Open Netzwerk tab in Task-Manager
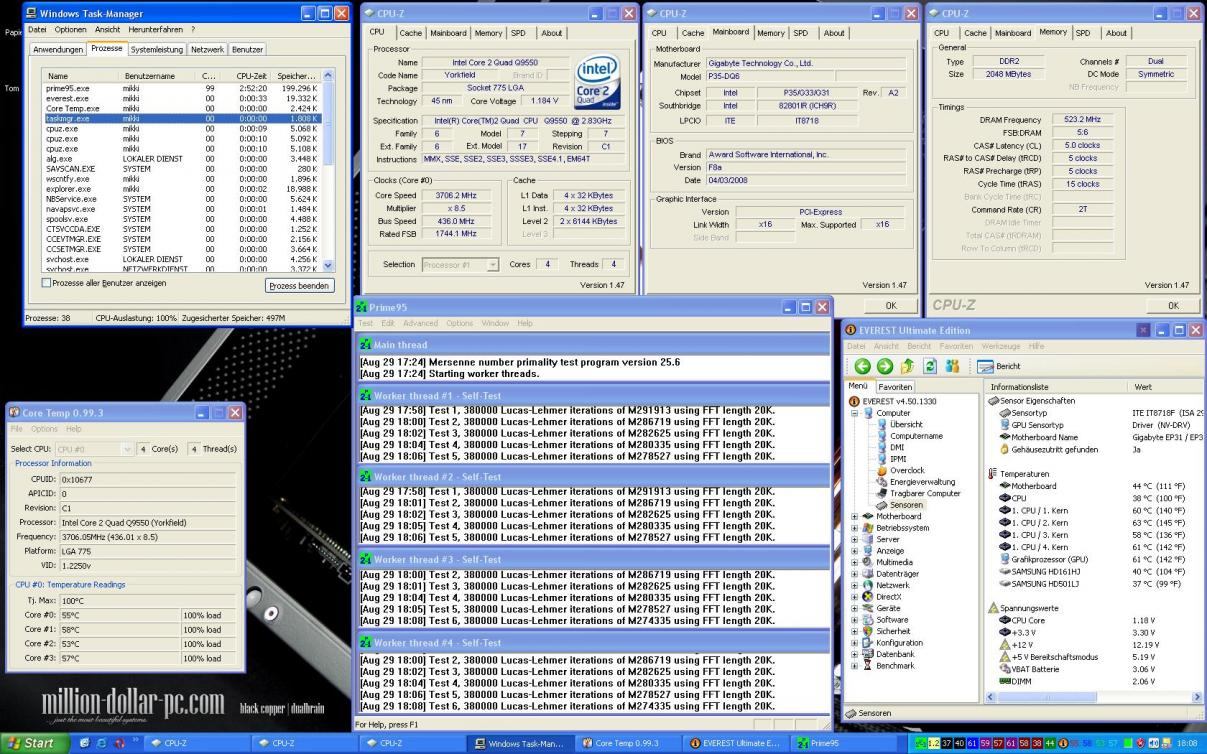This screenshot has height=754, width=1207. pyautogui.click(x=207, y=49)
